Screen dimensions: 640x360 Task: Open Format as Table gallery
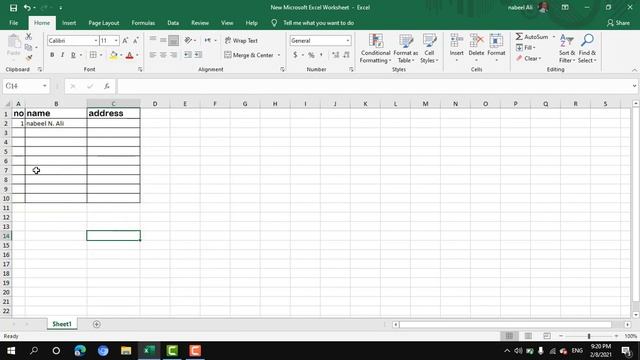coord(406,48)
